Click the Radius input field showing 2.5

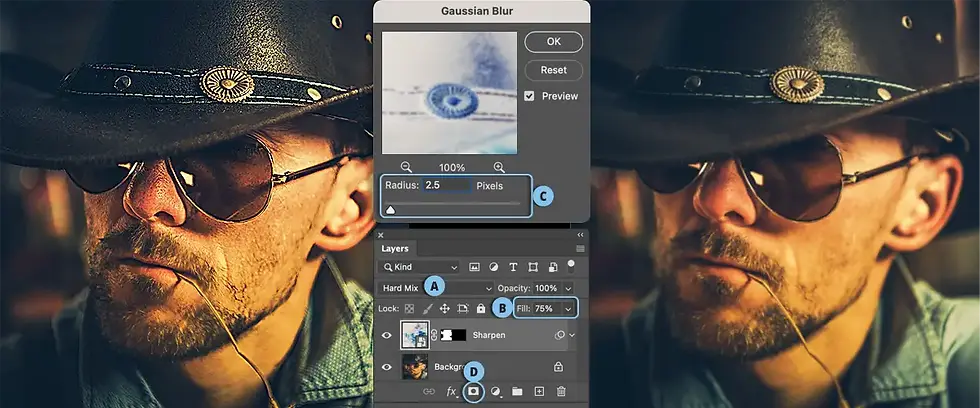[x=446, y=186]
